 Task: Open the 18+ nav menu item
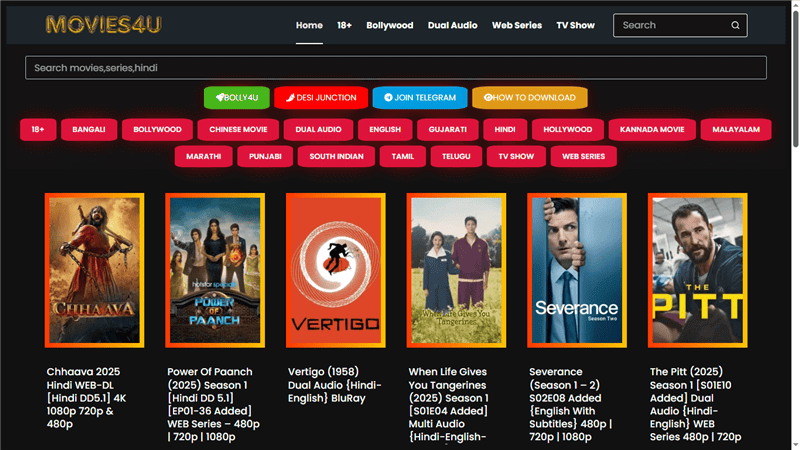(x=344, y=25)
